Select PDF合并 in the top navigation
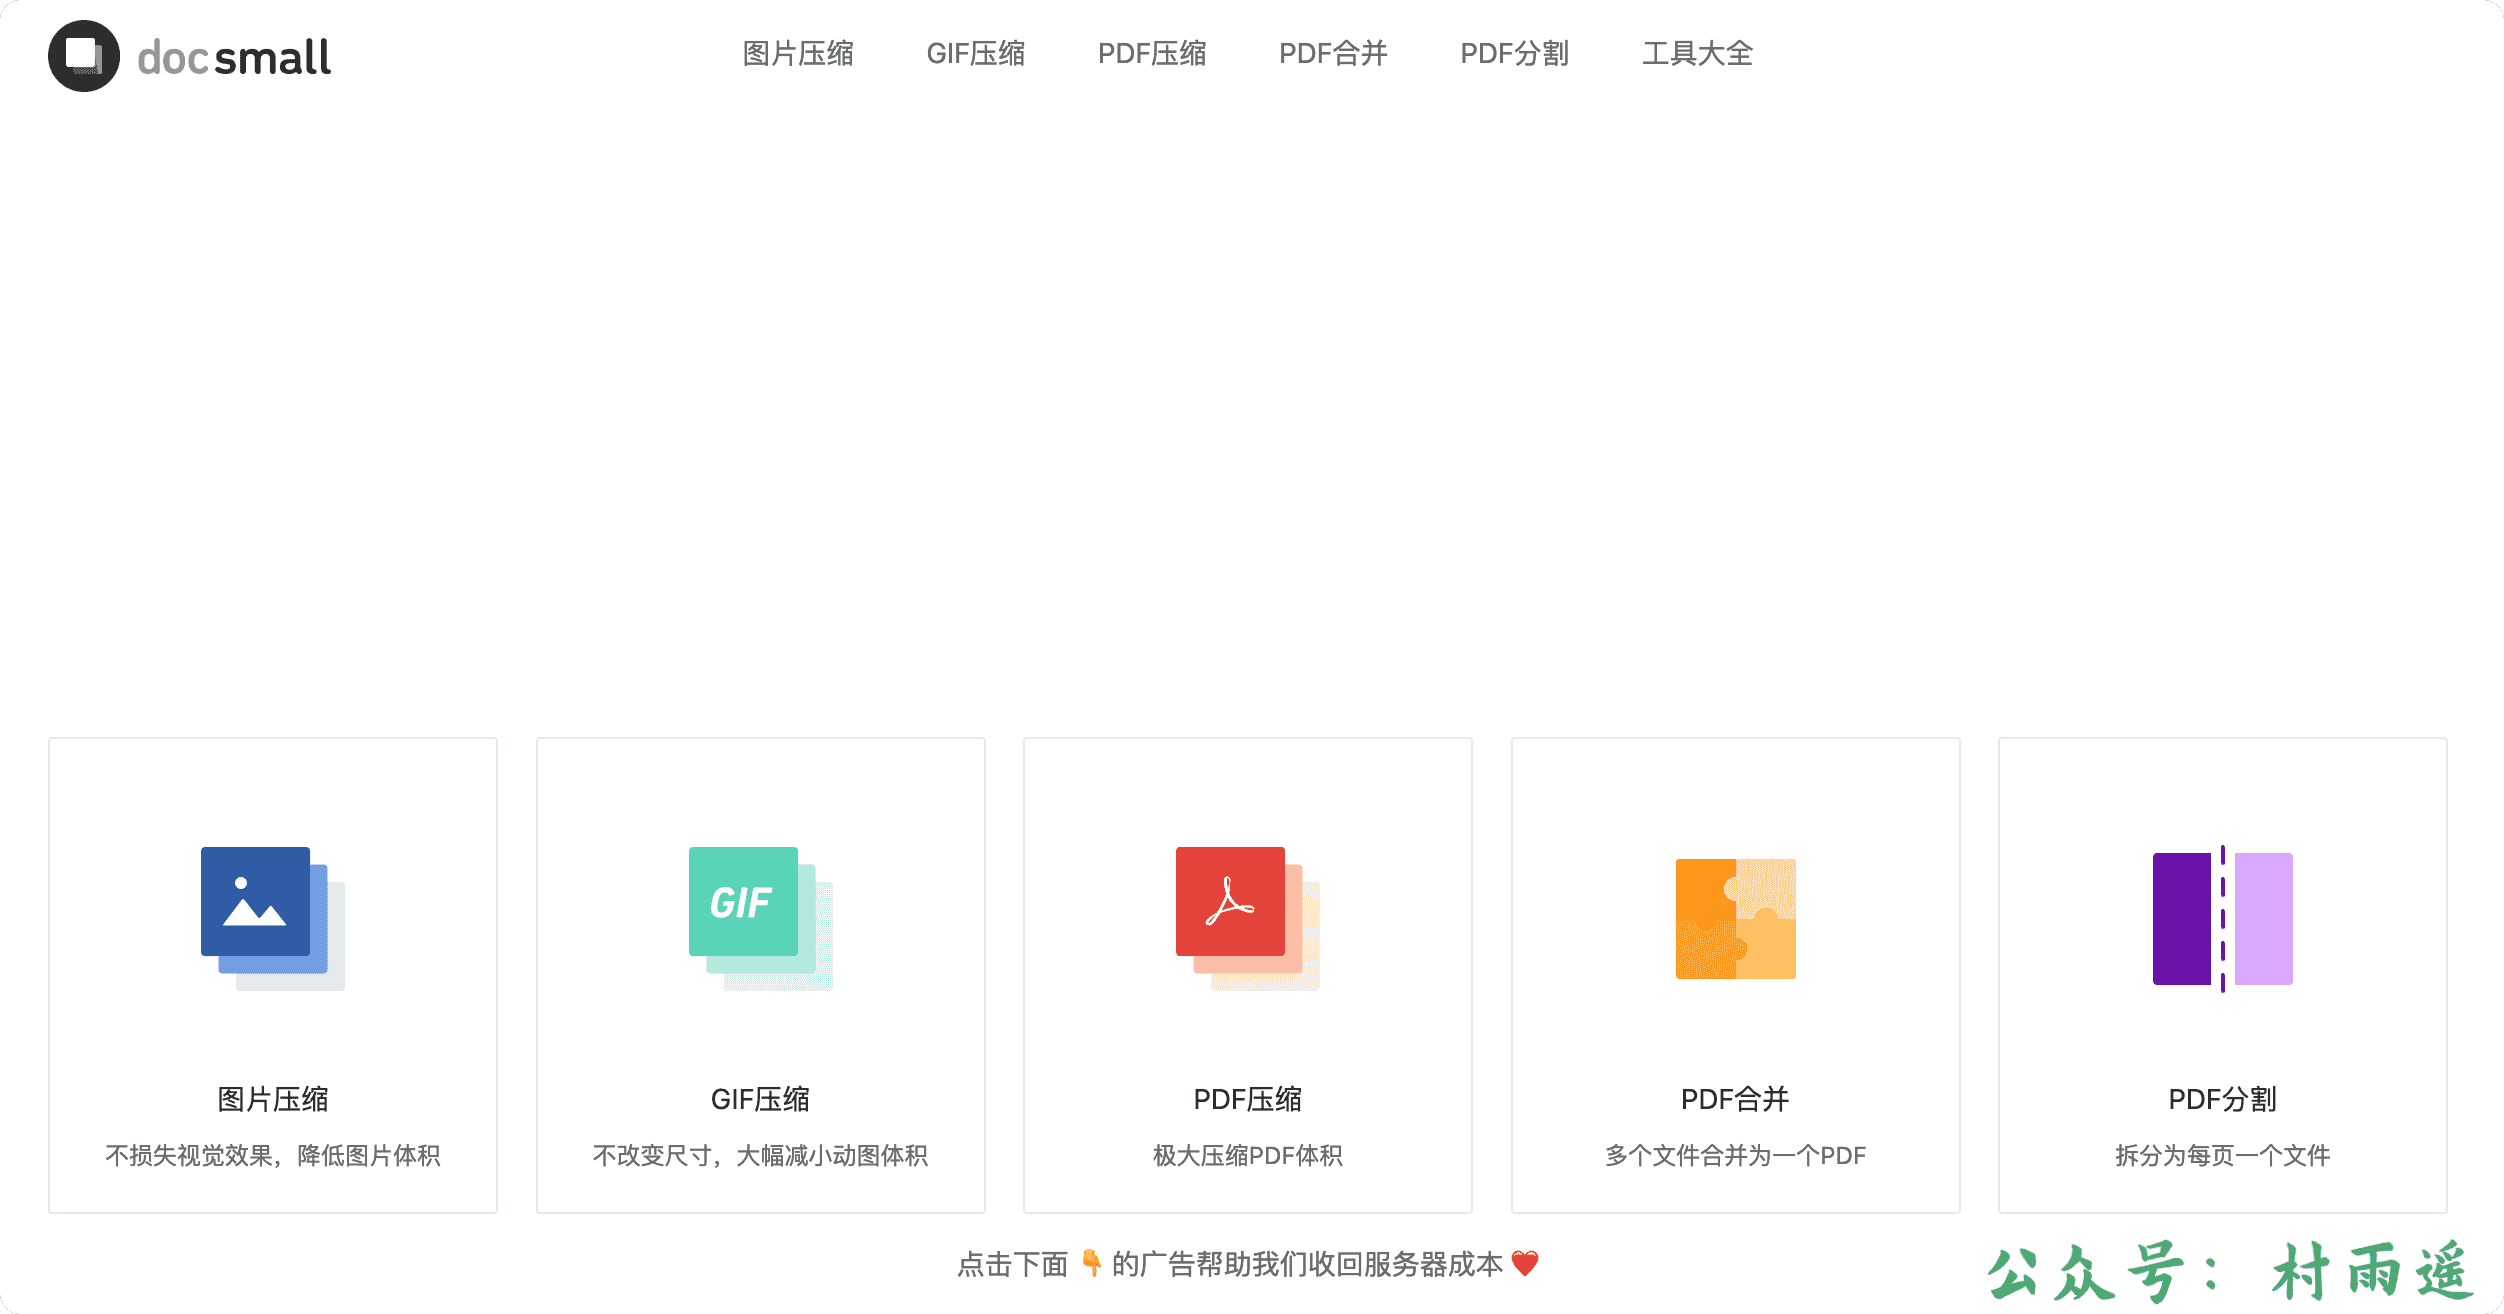Screen dimensions: 2504x1314 click(1333, 53)
